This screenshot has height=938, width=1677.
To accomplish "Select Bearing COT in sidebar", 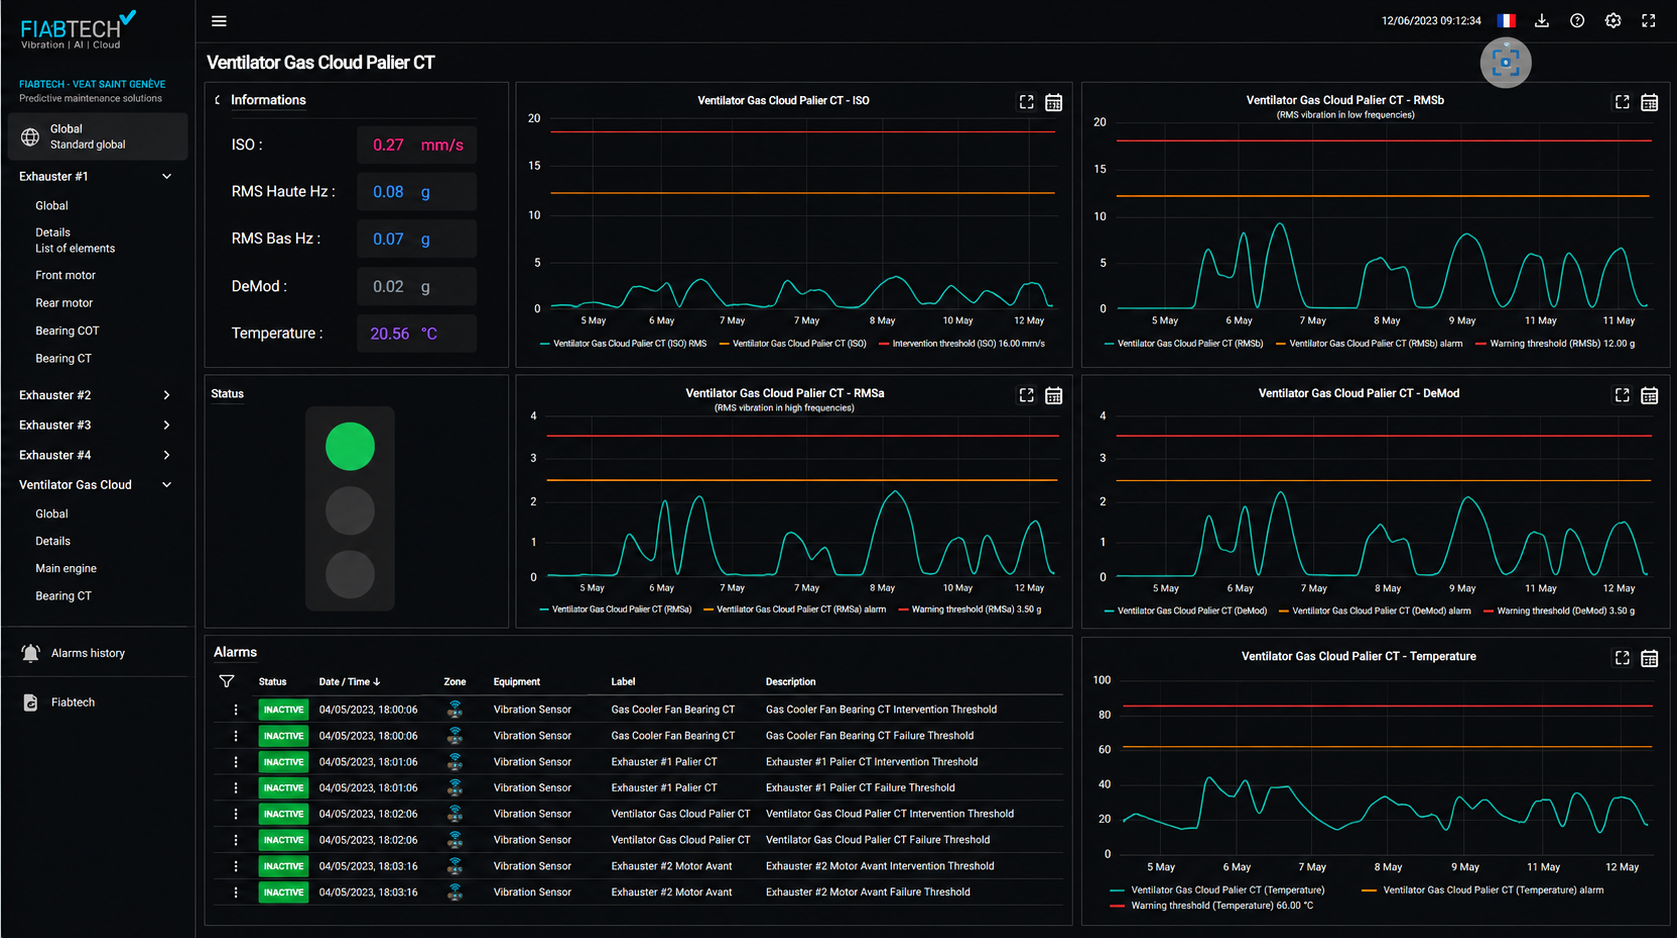I will (67, 331).
